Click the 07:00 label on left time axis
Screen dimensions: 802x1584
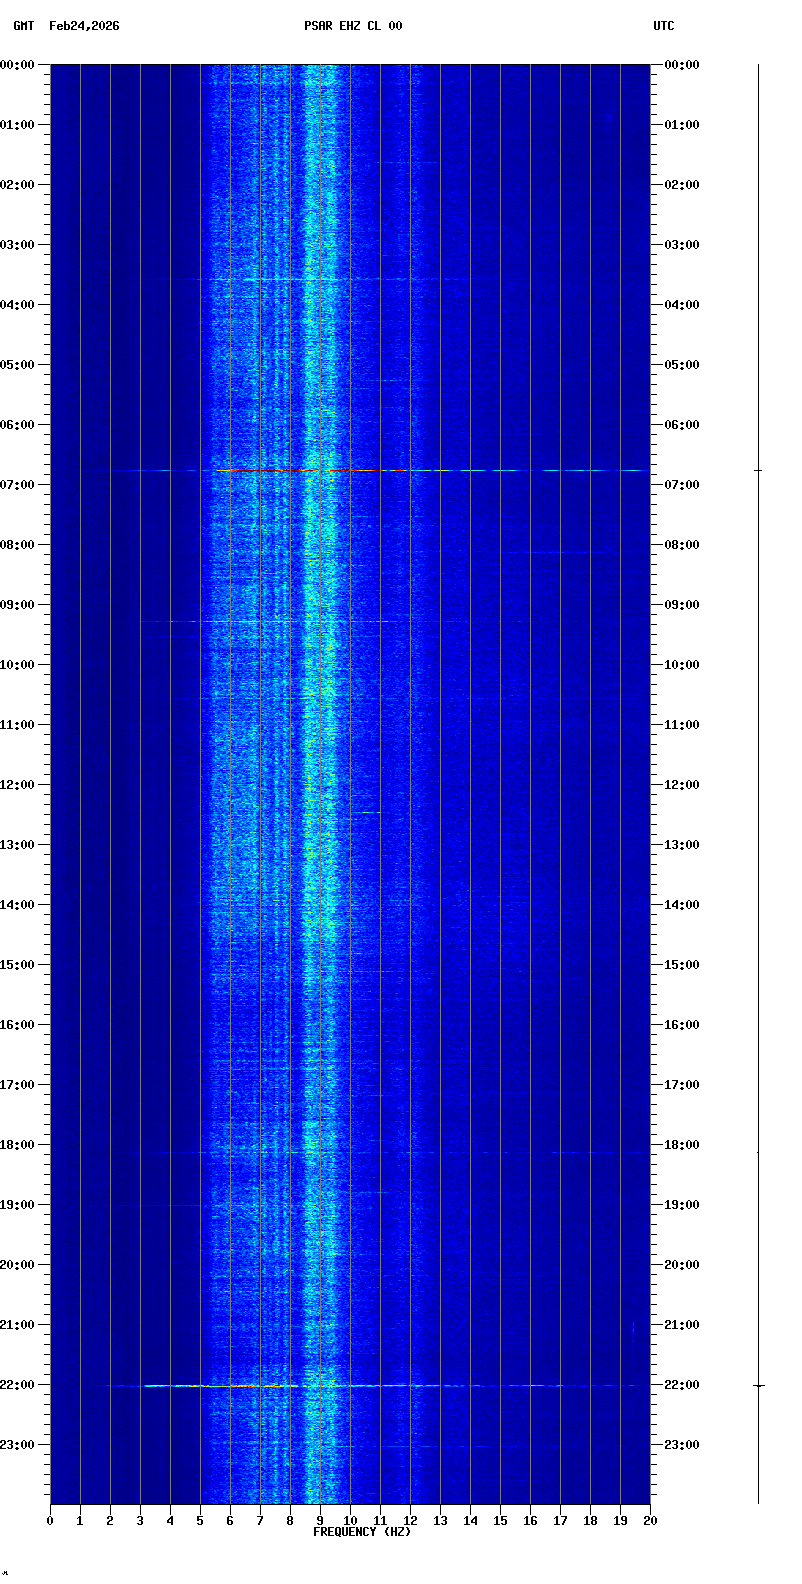click(x=18, y=485)
